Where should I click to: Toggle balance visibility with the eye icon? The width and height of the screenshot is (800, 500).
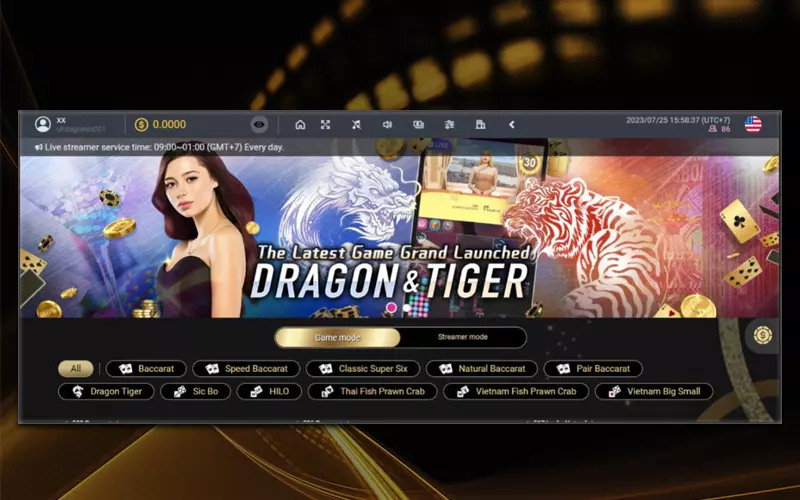point(259,125)
